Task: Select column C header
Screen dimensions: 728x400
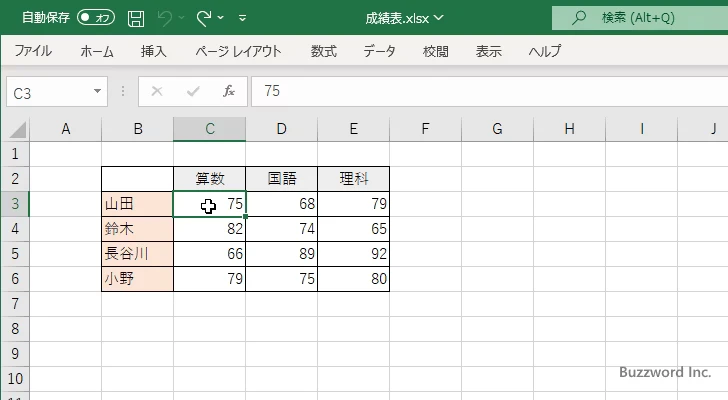Action: click(x=209, y=129)
